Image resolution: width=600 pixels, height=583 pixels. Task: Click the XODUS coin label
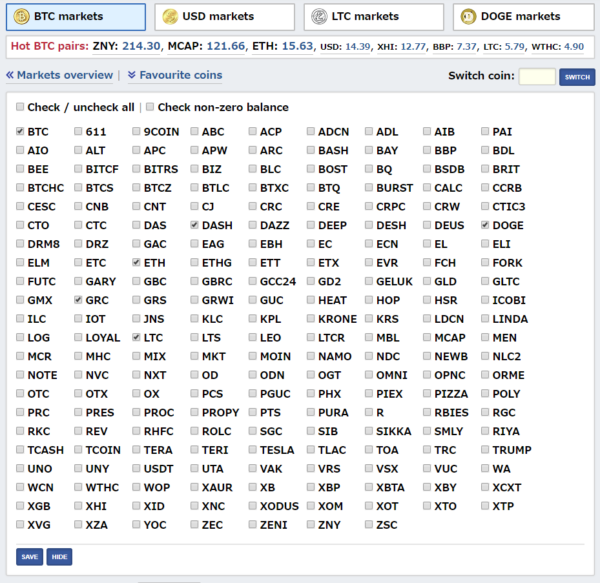[x=279, y=506]
